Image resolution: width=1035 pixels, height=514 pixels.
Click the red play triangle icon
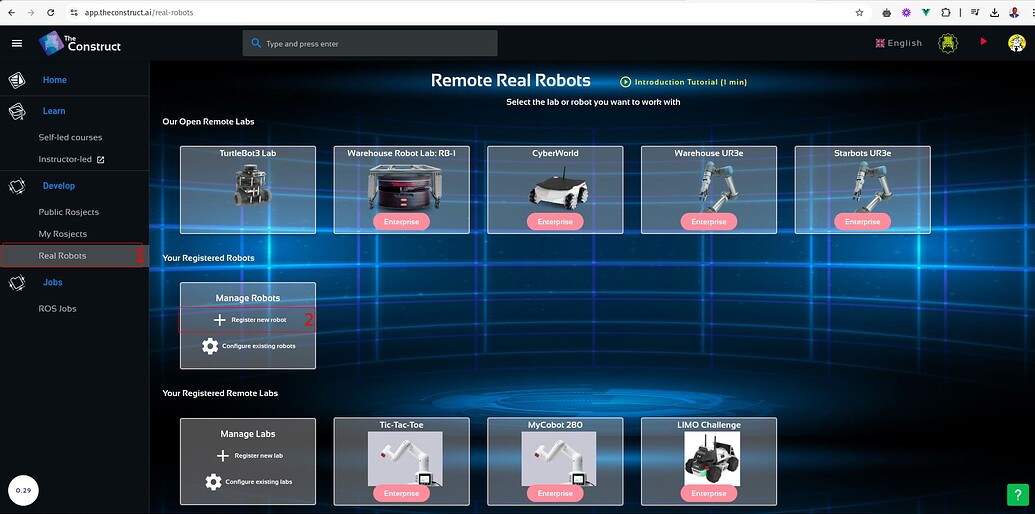click(x=984, y=42)
